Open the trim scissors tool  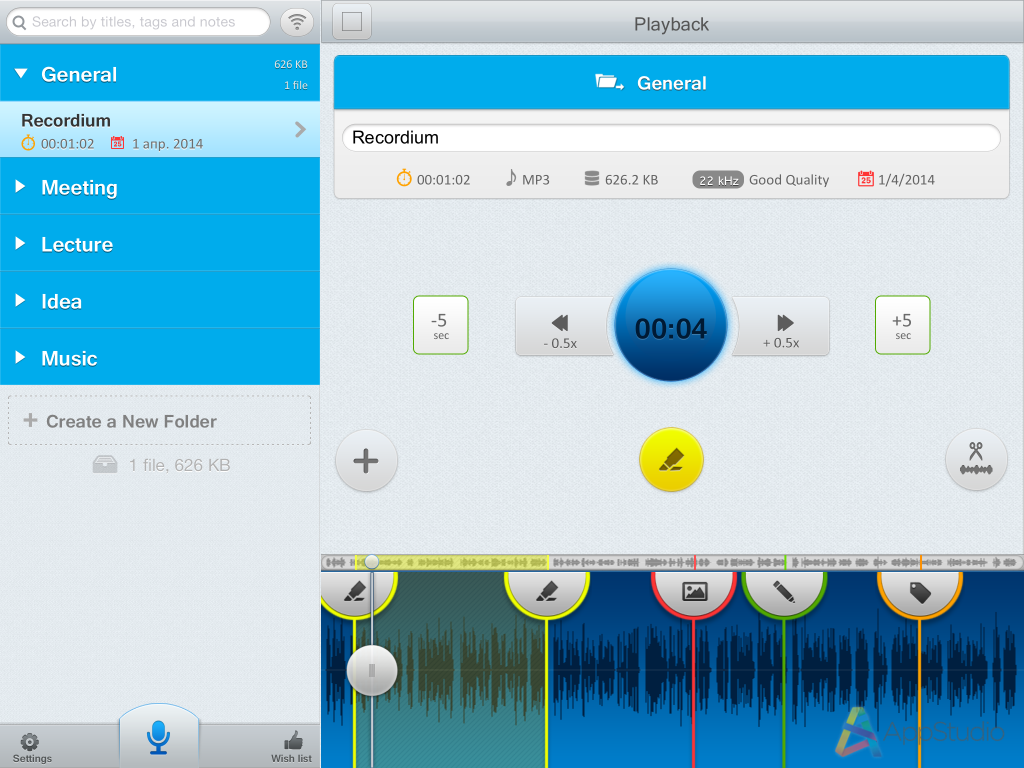click(x=976, y=460)
